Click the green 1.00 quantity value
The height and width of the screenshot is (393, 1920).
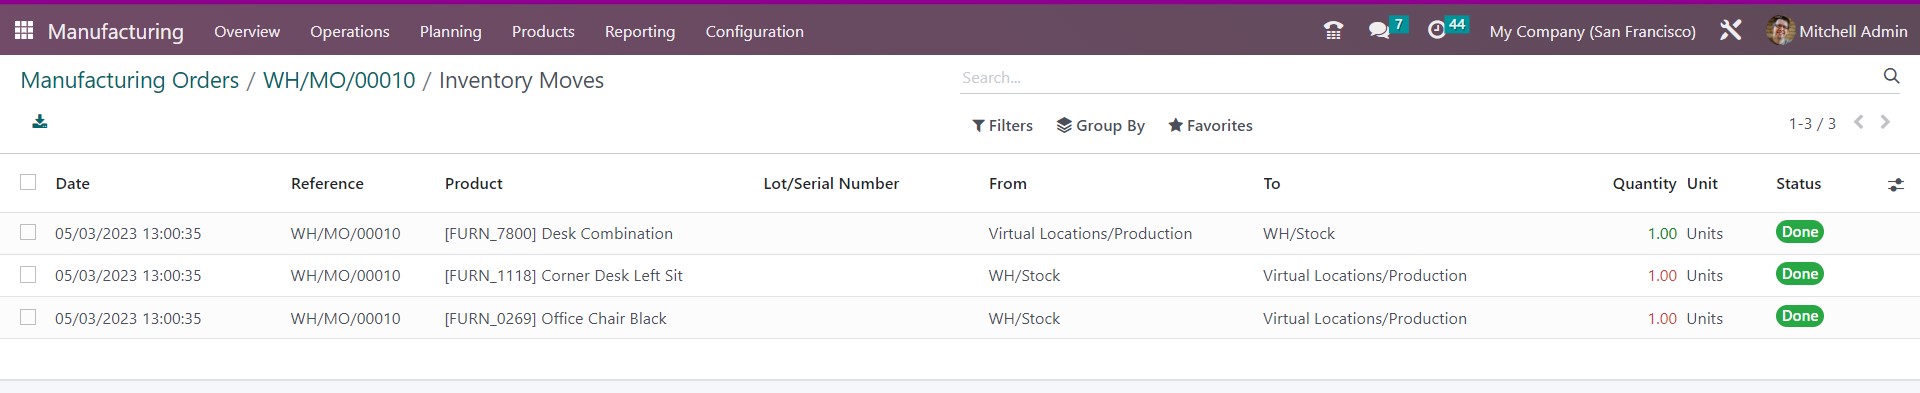click(1662, 234)
